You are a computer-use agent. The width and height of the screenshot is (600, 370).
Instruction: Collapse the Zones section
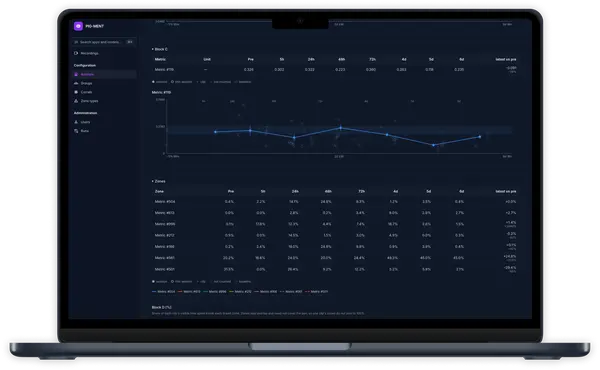click(153, 181)
